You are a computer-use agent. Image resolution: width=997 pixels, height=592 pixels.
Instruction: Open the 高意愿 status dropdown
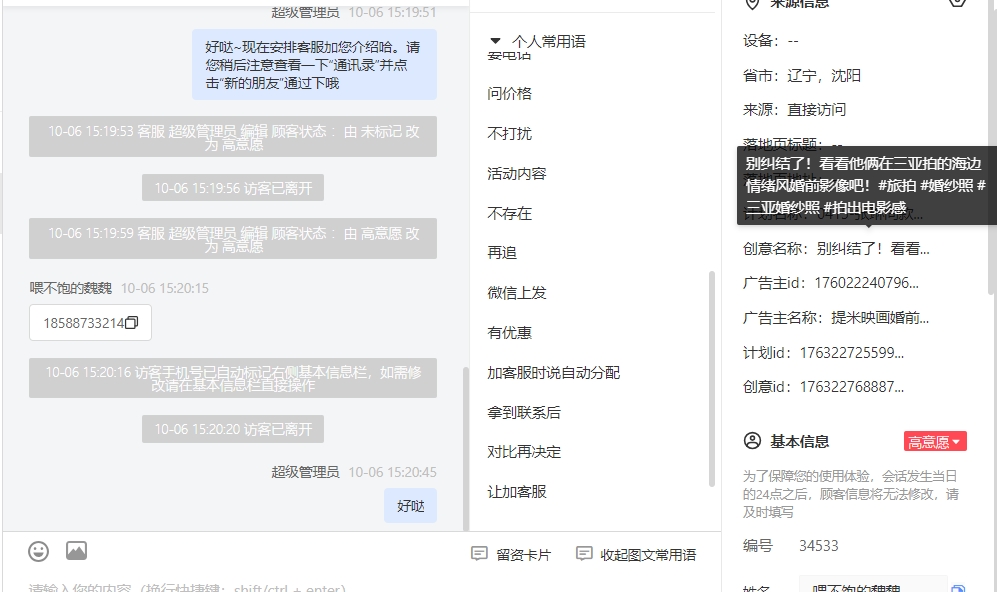[x=935, y=441]
